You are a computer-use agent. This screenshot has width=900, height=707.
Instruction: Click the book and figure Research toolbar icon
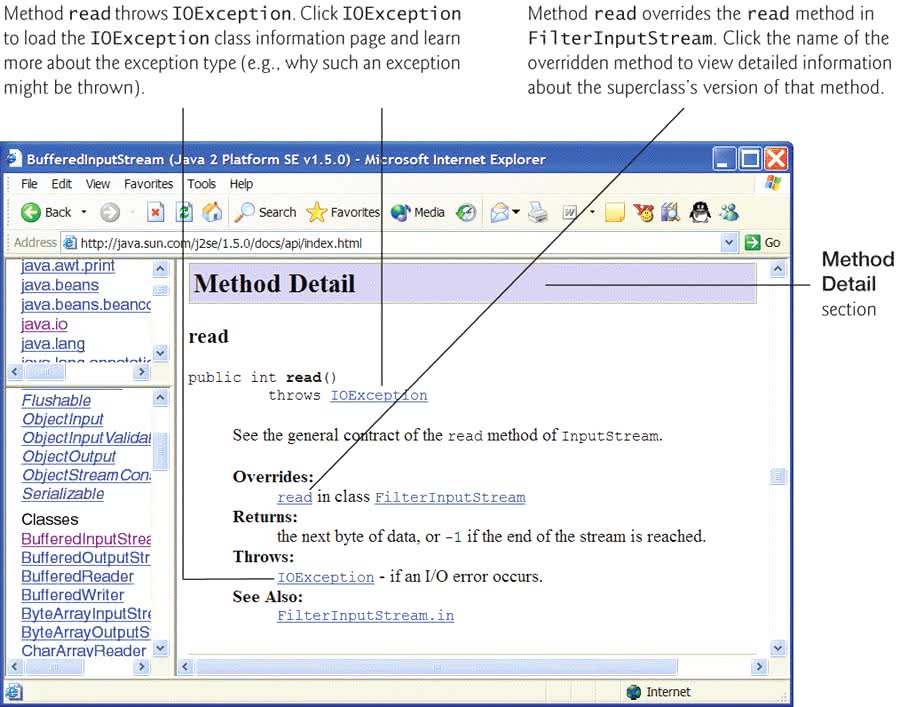tap(670, 213)
